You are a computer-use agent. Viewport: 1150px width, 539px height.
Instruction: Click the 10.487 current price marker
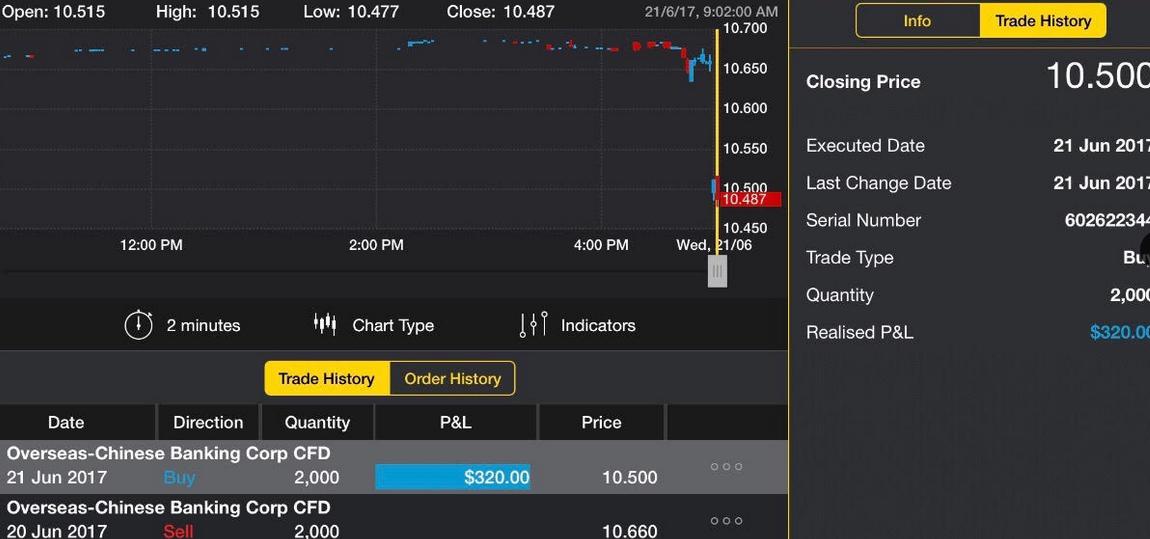coord(750,199)
